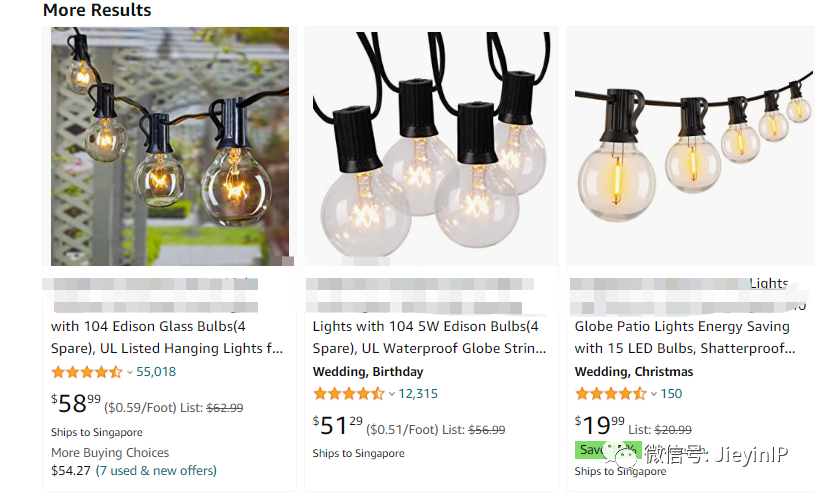Expand rating breakdown arrow beside 55,018

[130, 372]
